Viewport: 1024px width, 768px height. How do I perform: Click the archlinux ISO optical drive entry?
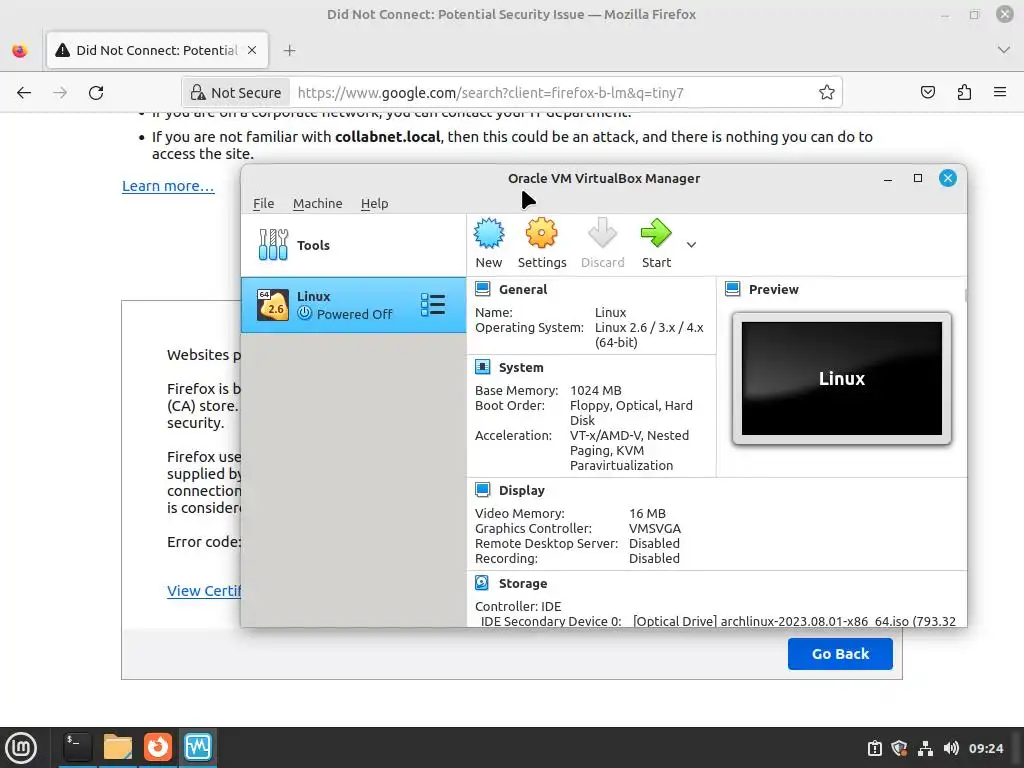(794, 621)
